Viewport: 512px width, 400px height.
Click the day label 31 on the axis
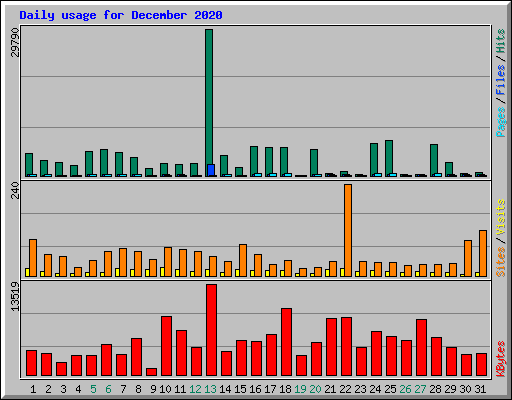480,389
